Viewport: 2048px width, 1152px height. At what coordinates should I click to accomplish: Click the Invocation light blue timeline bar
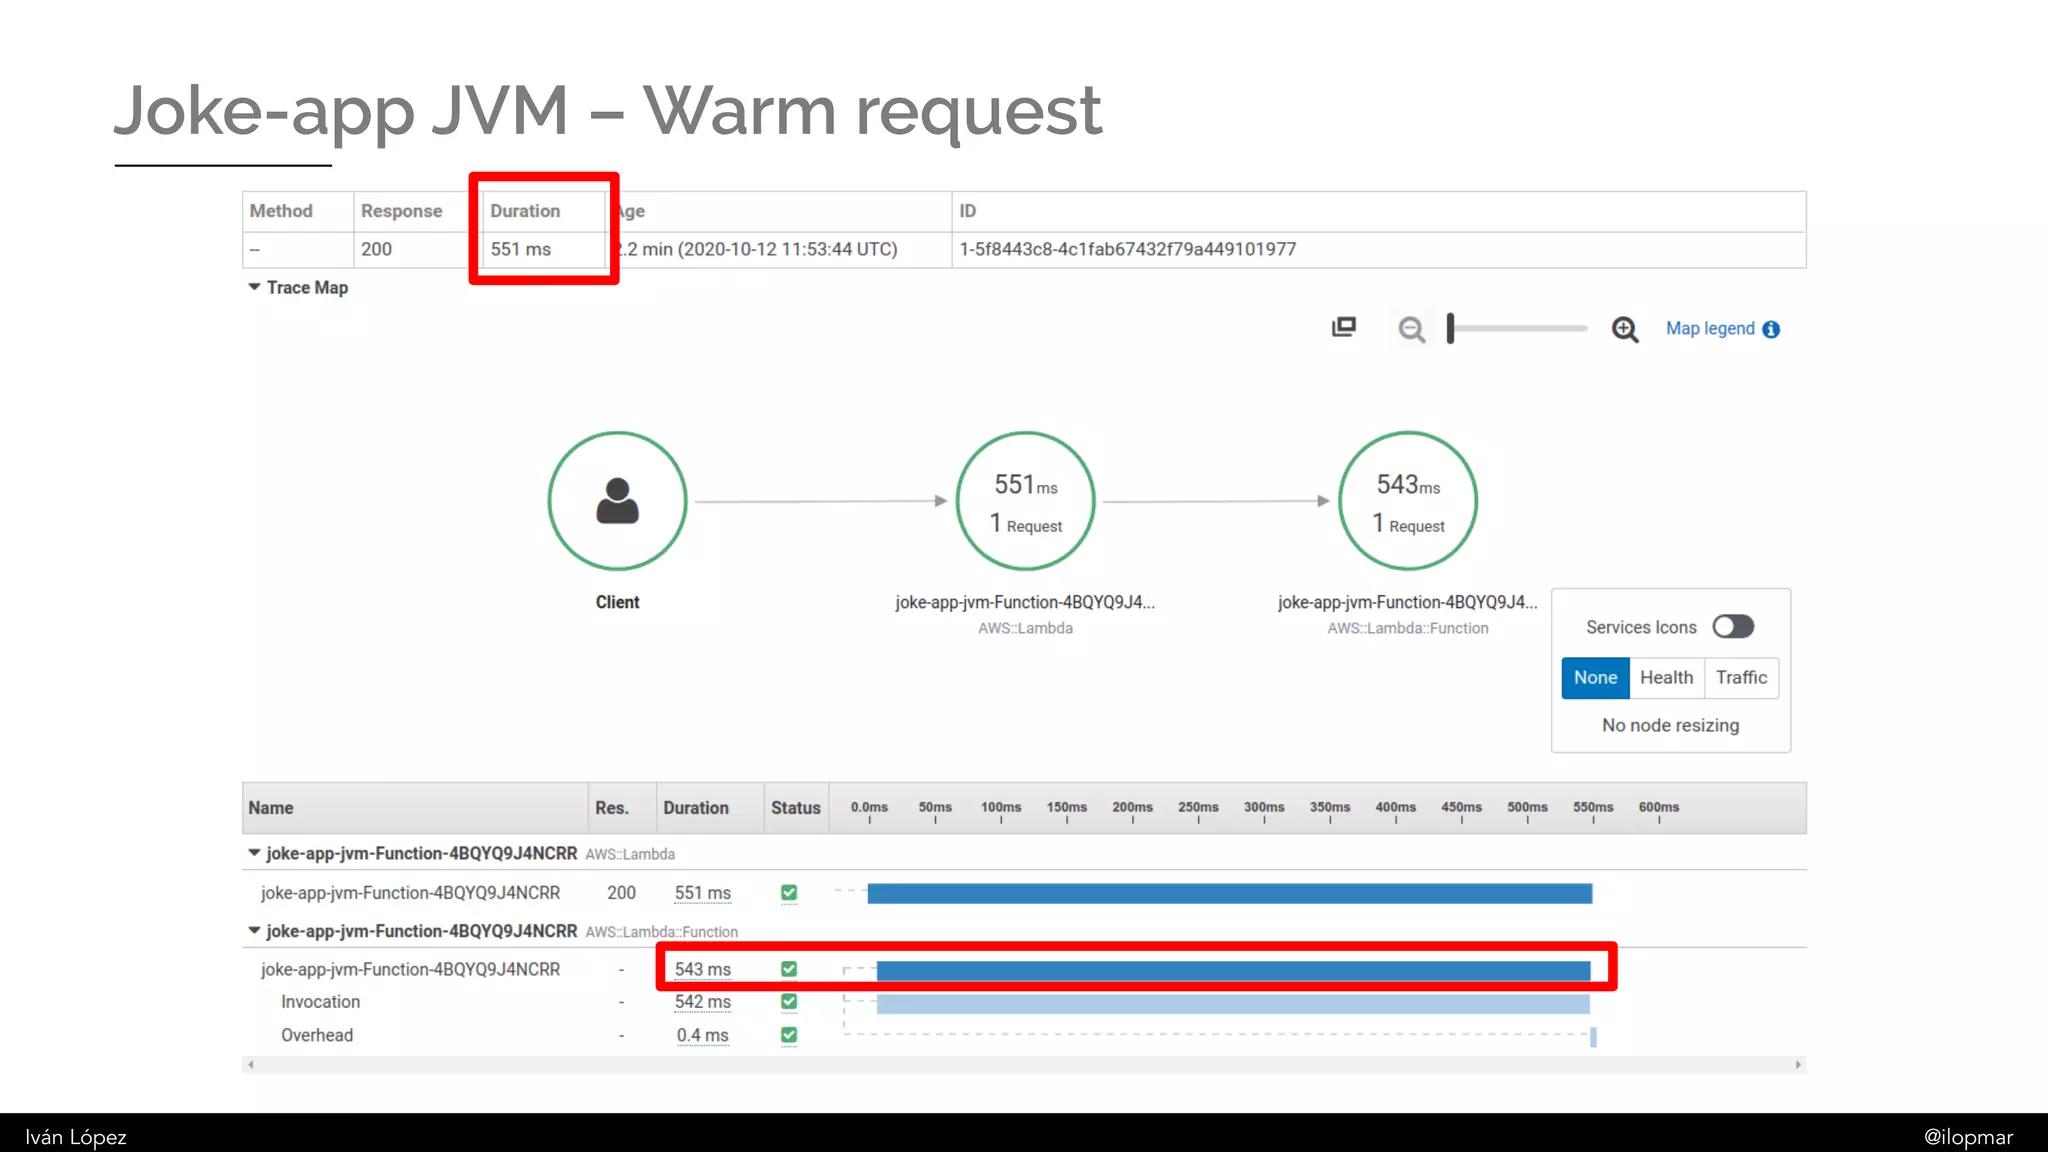pyautogui.click(x=1233, y=1004)
